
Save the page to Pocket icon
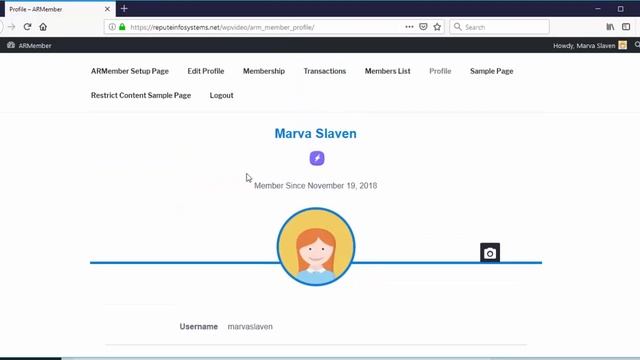(x=423, y=27)
